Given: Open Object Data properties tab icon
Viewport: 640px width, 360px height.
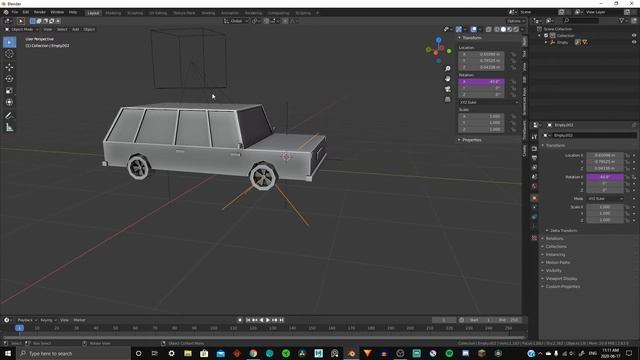Looking at the screenshot, I should 534,227.
